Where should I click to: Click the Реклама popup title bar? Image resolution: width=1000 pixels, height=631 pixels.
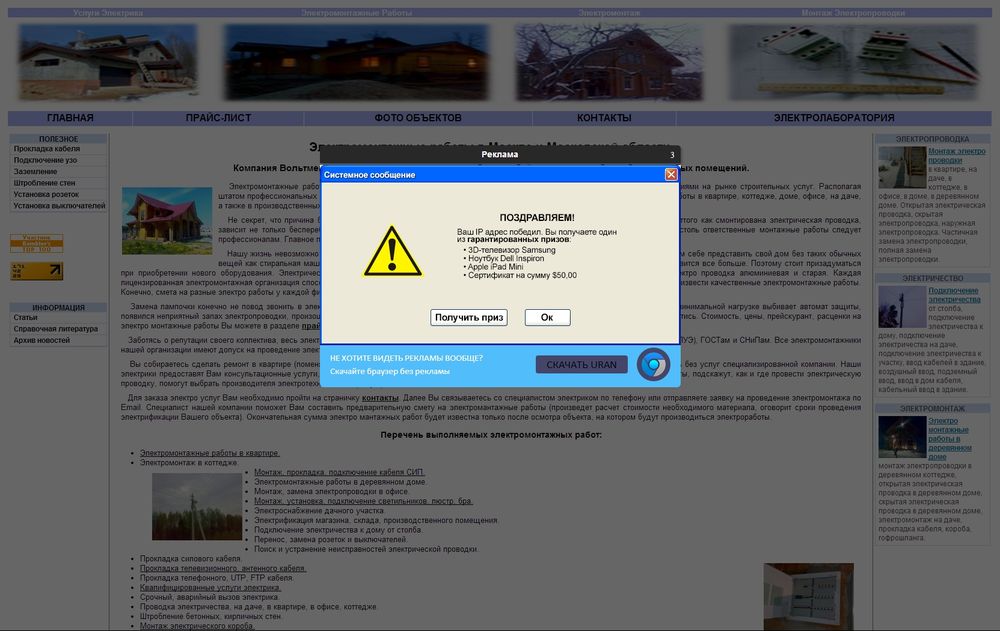click(x=500, y=154)
